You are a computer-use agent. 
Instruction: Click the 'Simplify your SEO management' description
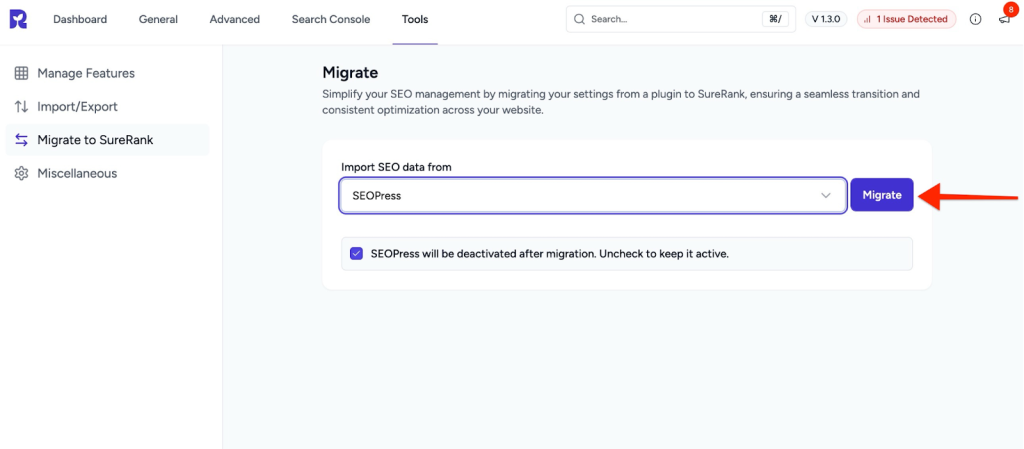click(621, 102)
